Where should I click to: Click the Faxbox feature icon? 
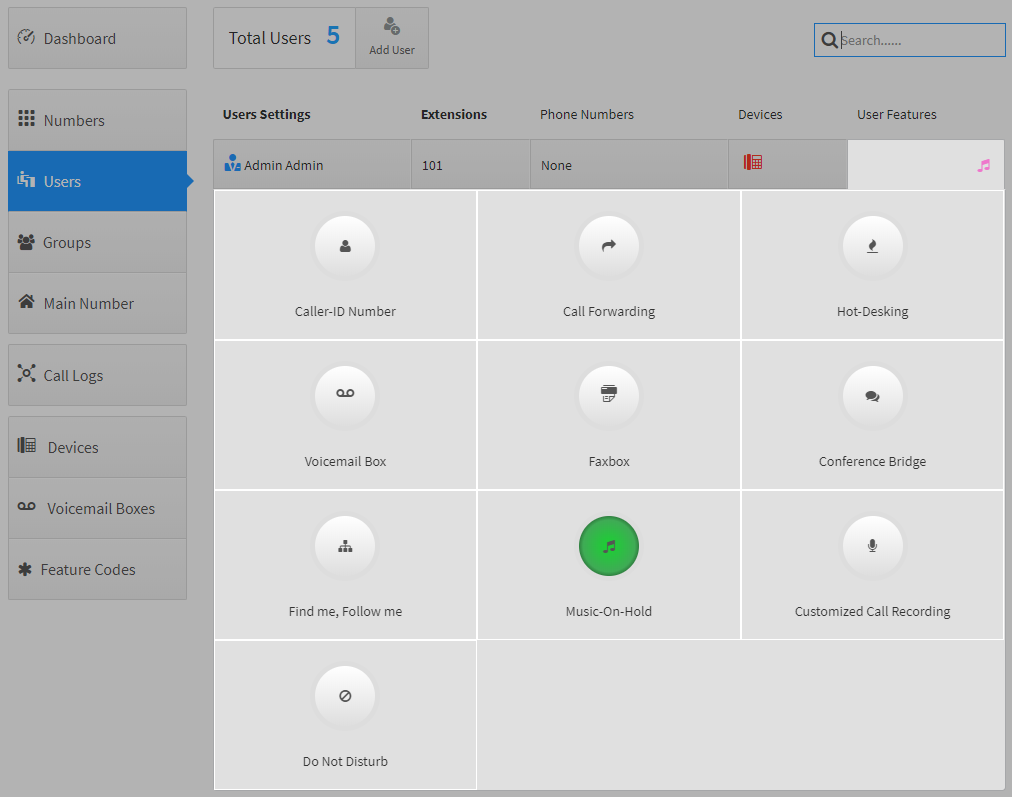point(609,396)
